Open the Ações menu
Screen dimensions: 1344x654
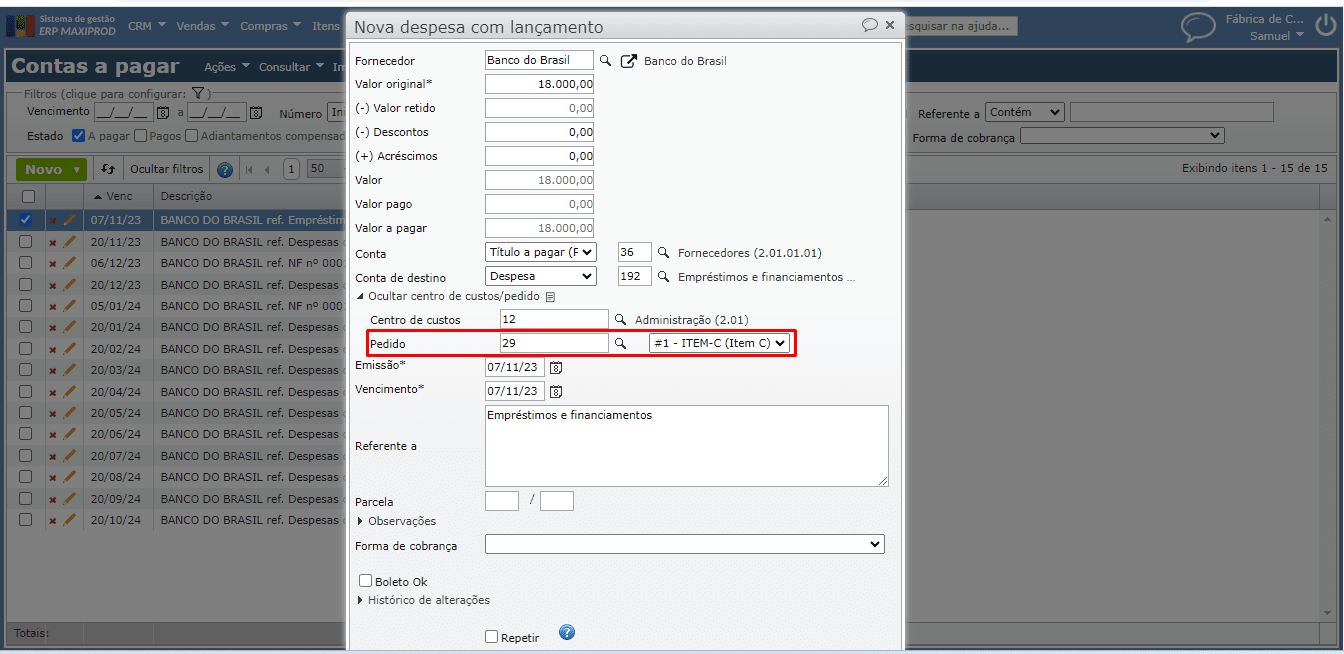226,67
